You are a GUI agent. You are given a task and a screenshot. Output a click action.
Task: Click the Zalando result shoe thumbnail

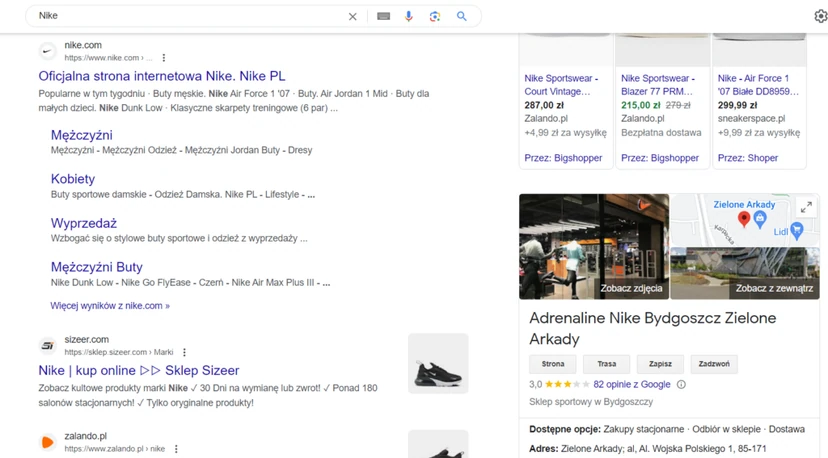coord(438,444)
